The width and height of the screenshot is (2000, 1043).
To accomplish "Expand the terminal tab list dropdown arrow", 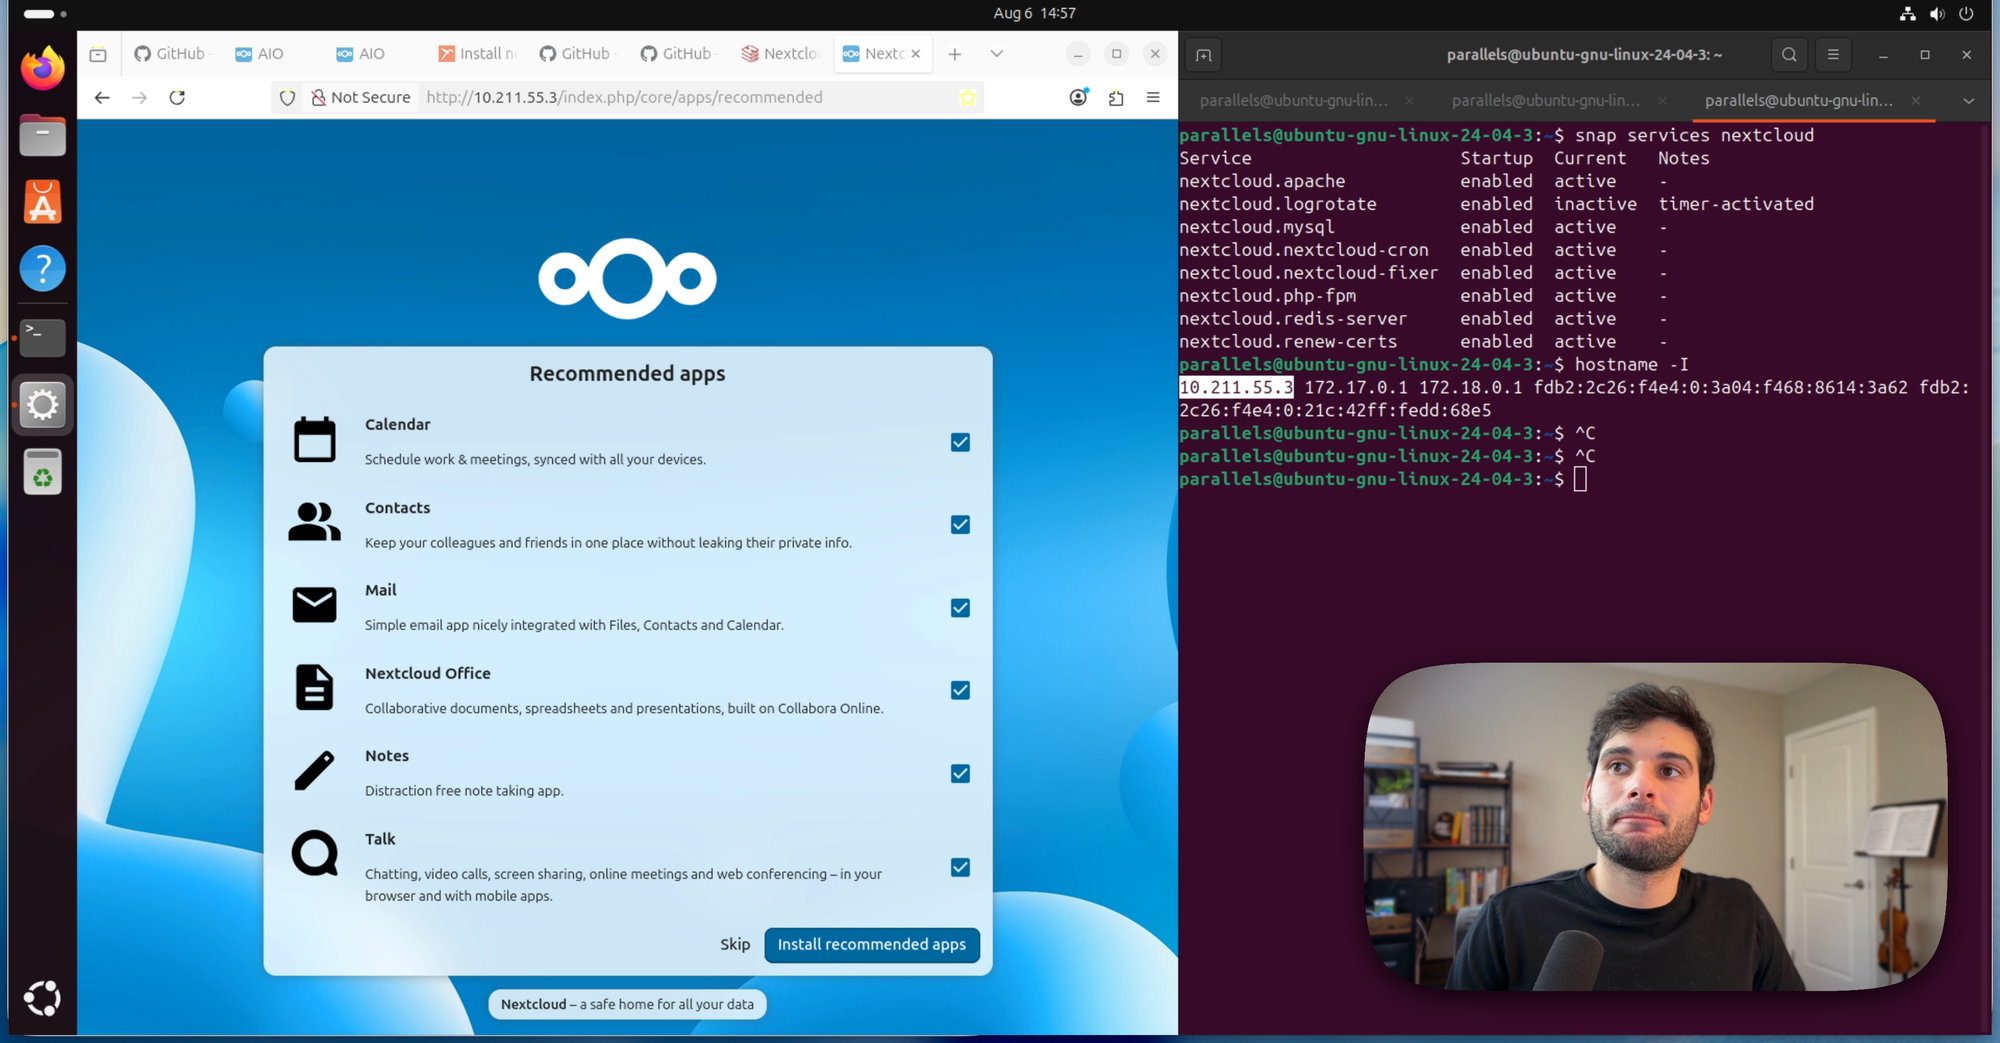I will coord(1968,100).
